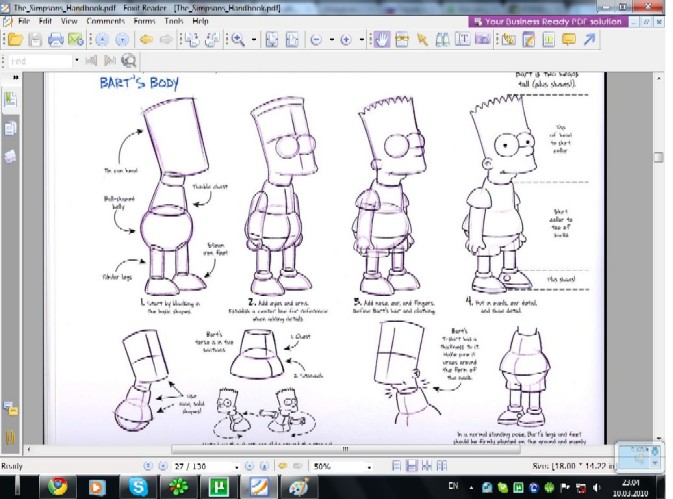Open the Pages thumbnails side panel
This screenshot has height=499, width=673.
pyautogui.click(x=10, y=128)
